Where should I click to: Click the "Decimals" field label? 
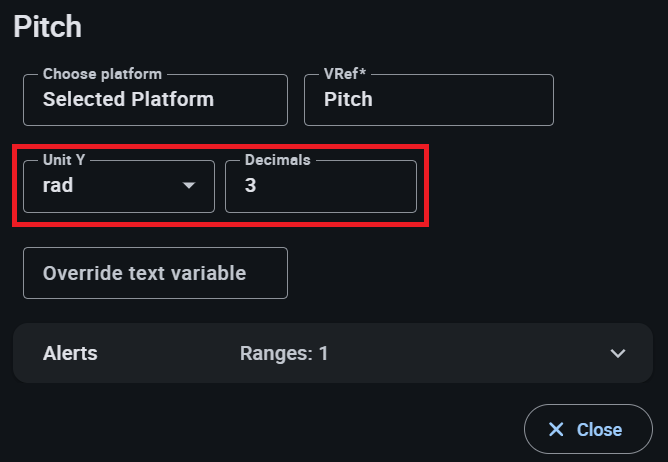coord(276,160)
